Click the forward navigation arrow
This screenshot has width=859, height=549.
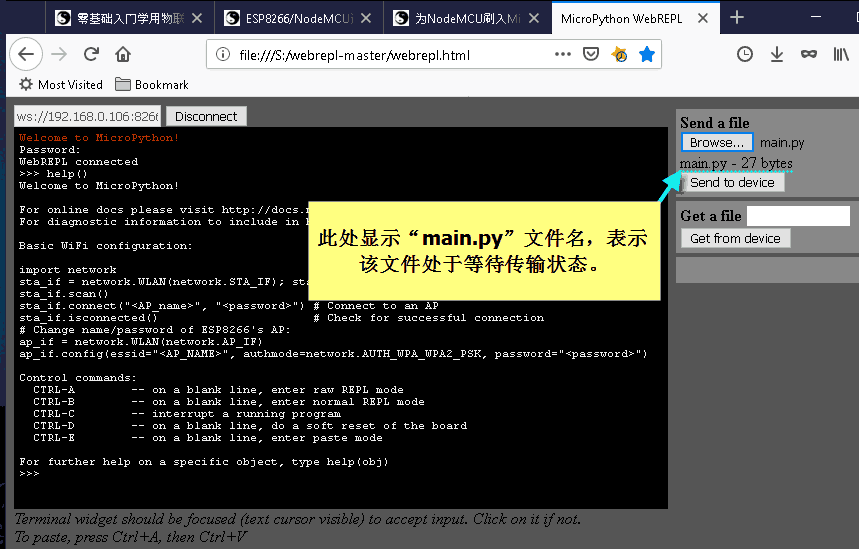(x=59, y=54)
